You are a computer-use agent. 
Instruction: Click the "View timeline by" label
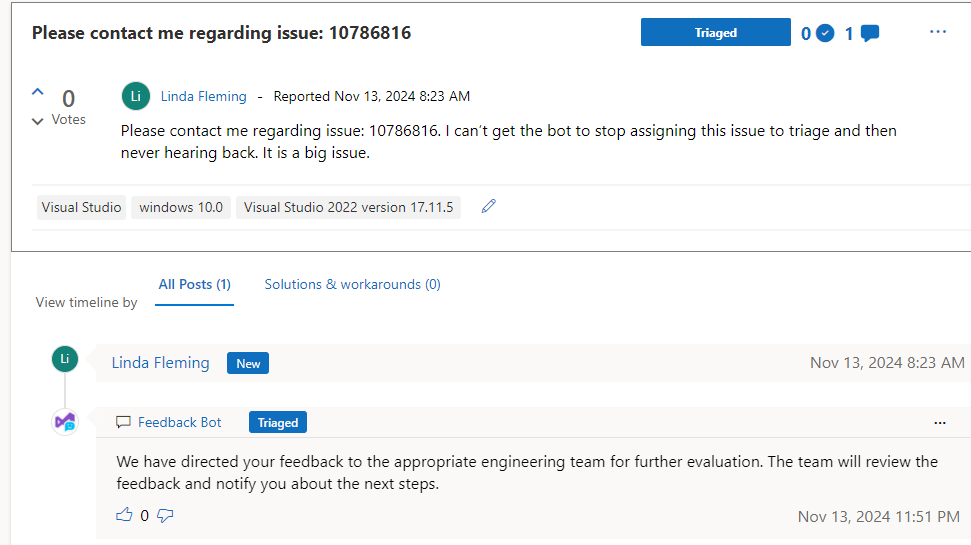(86, 302)
